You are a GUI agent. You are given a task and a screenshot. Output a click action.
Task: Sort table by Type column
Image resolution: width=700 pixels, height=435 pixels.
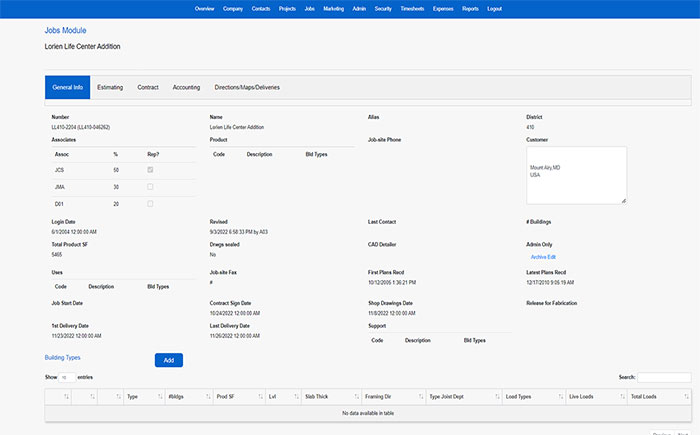point(144,397)
